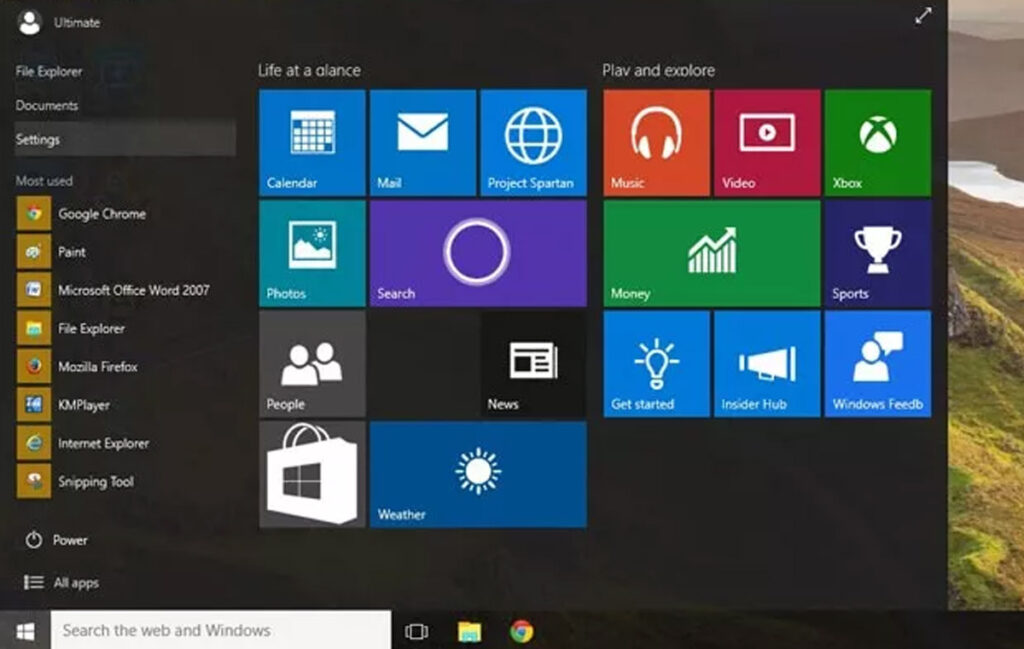
Task: Select Settings from the sidebar
Action: pos(40,139)
